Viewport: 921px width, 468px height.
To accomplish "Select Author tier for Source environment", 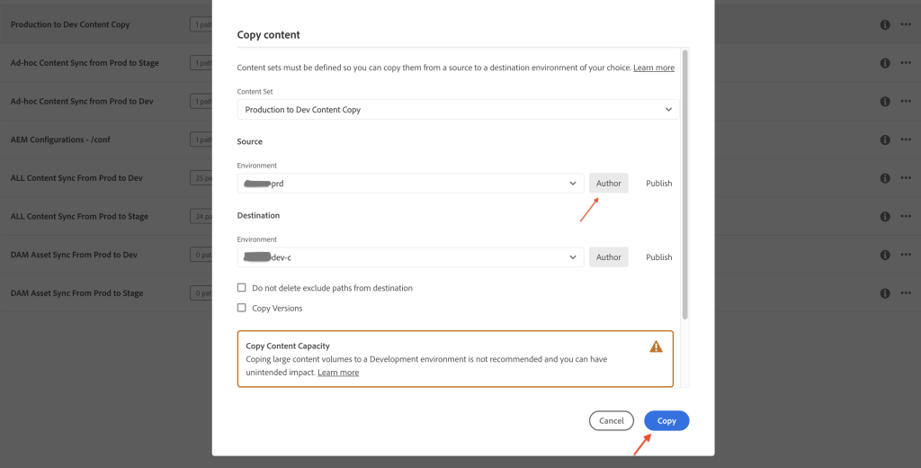I will 609,183.
